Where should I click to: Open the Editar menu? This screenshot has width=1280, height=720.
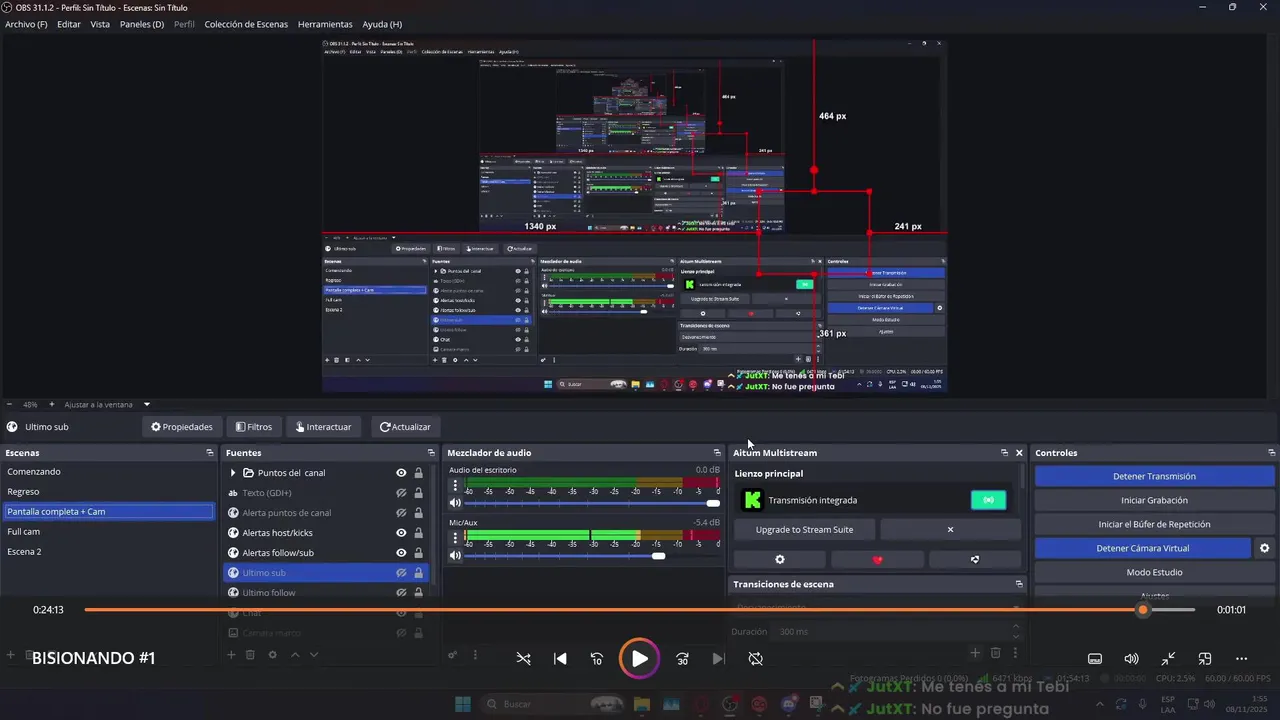69,24
